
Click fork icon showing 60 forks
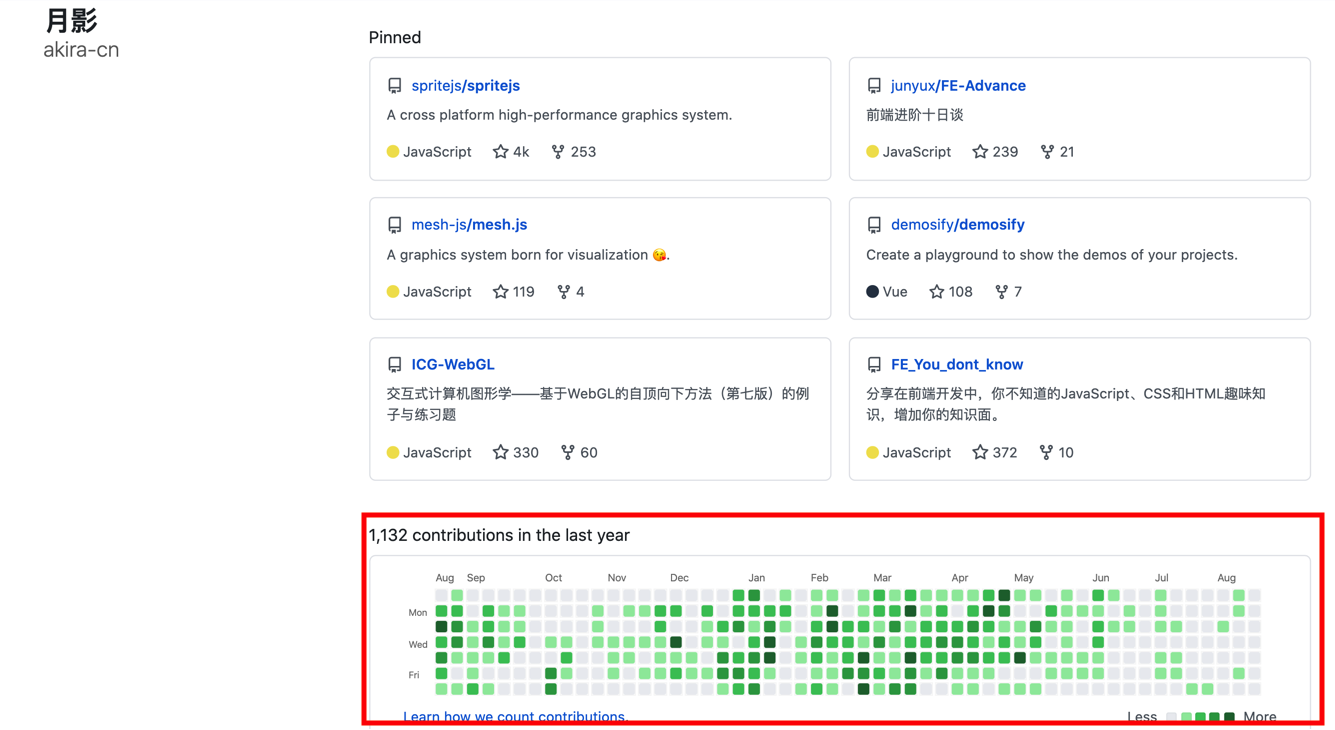tap(567, 453)
